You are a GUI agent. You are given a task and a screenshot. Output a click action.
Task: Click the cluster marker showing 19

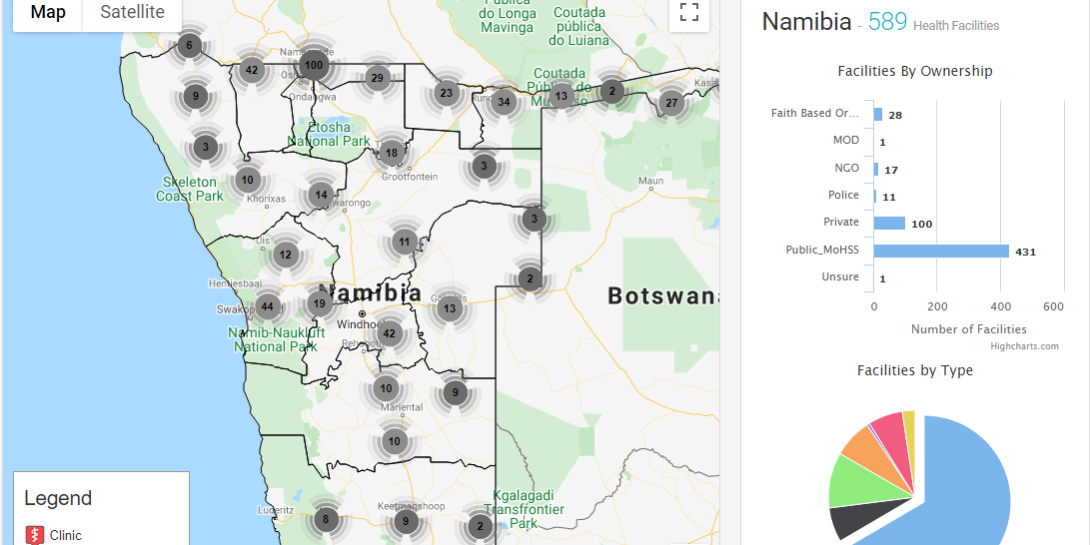pyautogui.click(x=319, y=304)
